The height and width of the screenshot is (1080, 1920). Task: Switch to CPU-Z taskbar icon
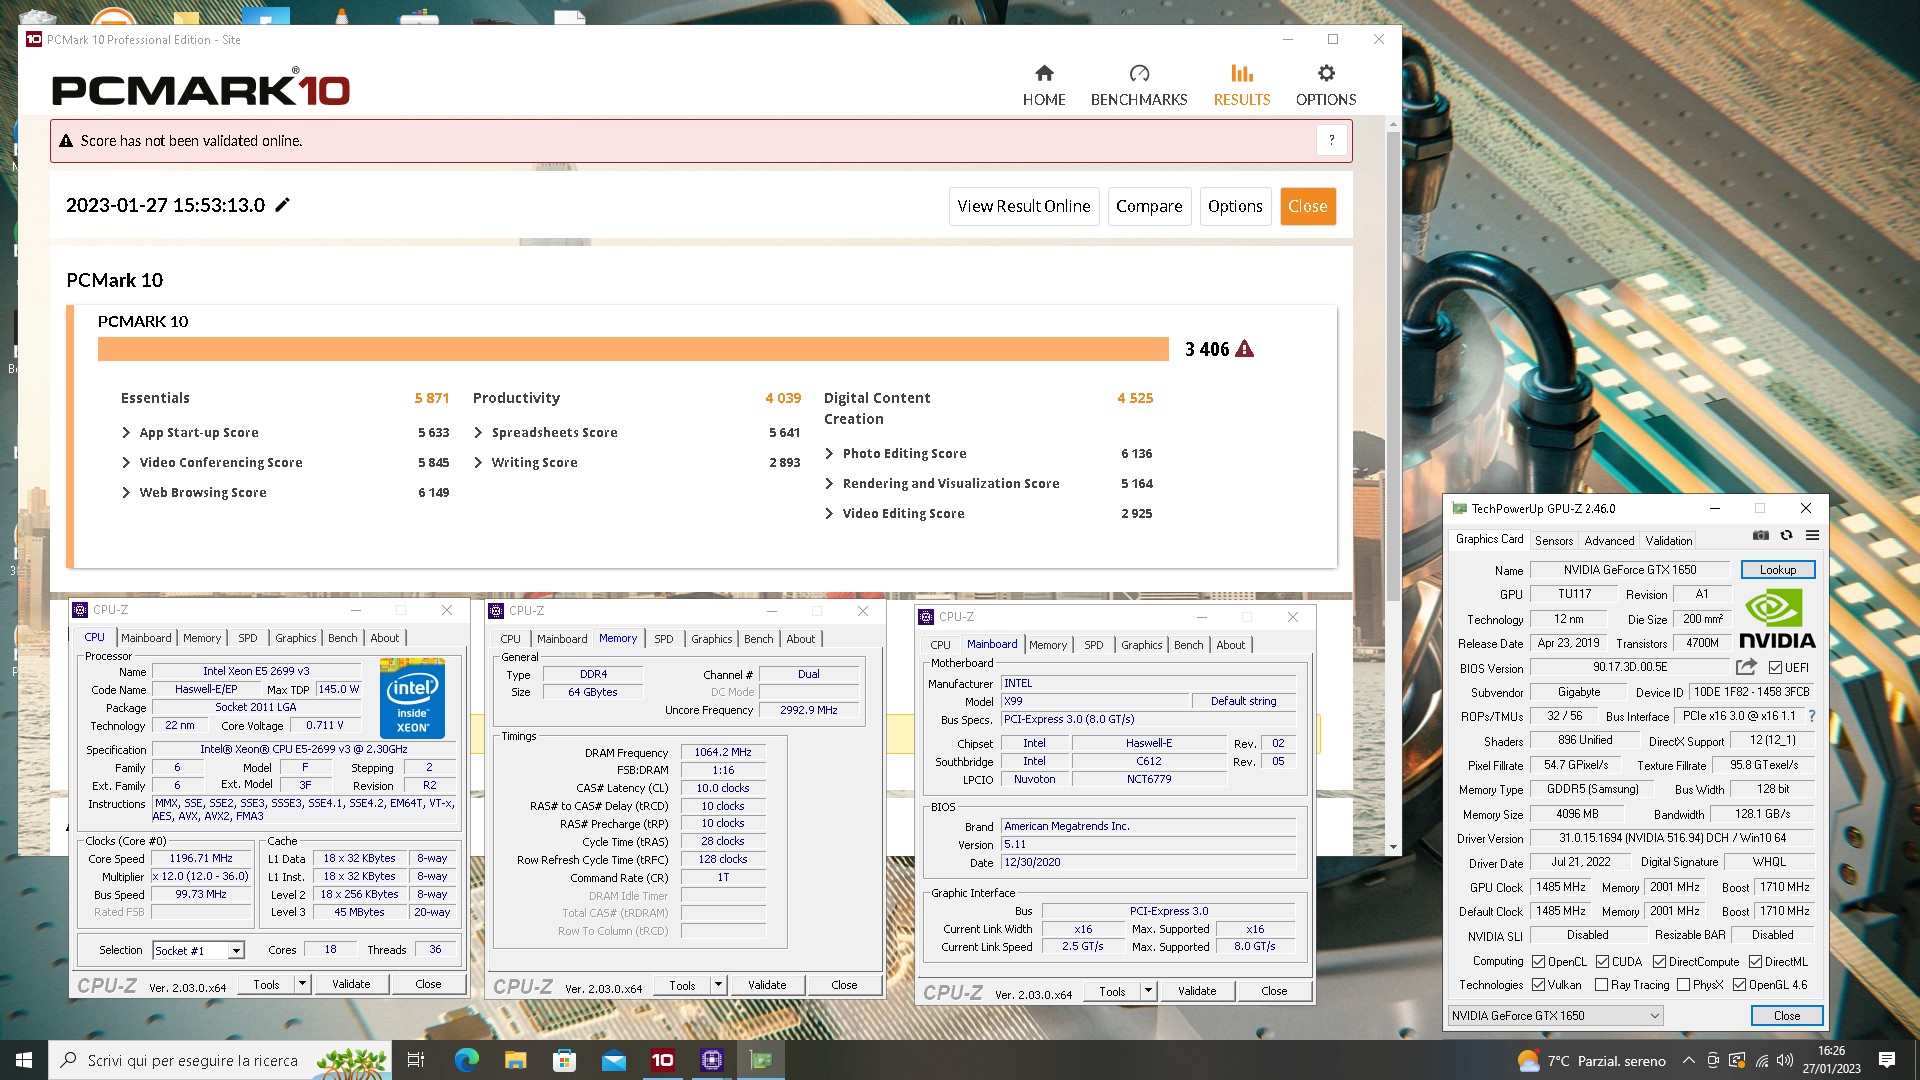point(711,1060)
